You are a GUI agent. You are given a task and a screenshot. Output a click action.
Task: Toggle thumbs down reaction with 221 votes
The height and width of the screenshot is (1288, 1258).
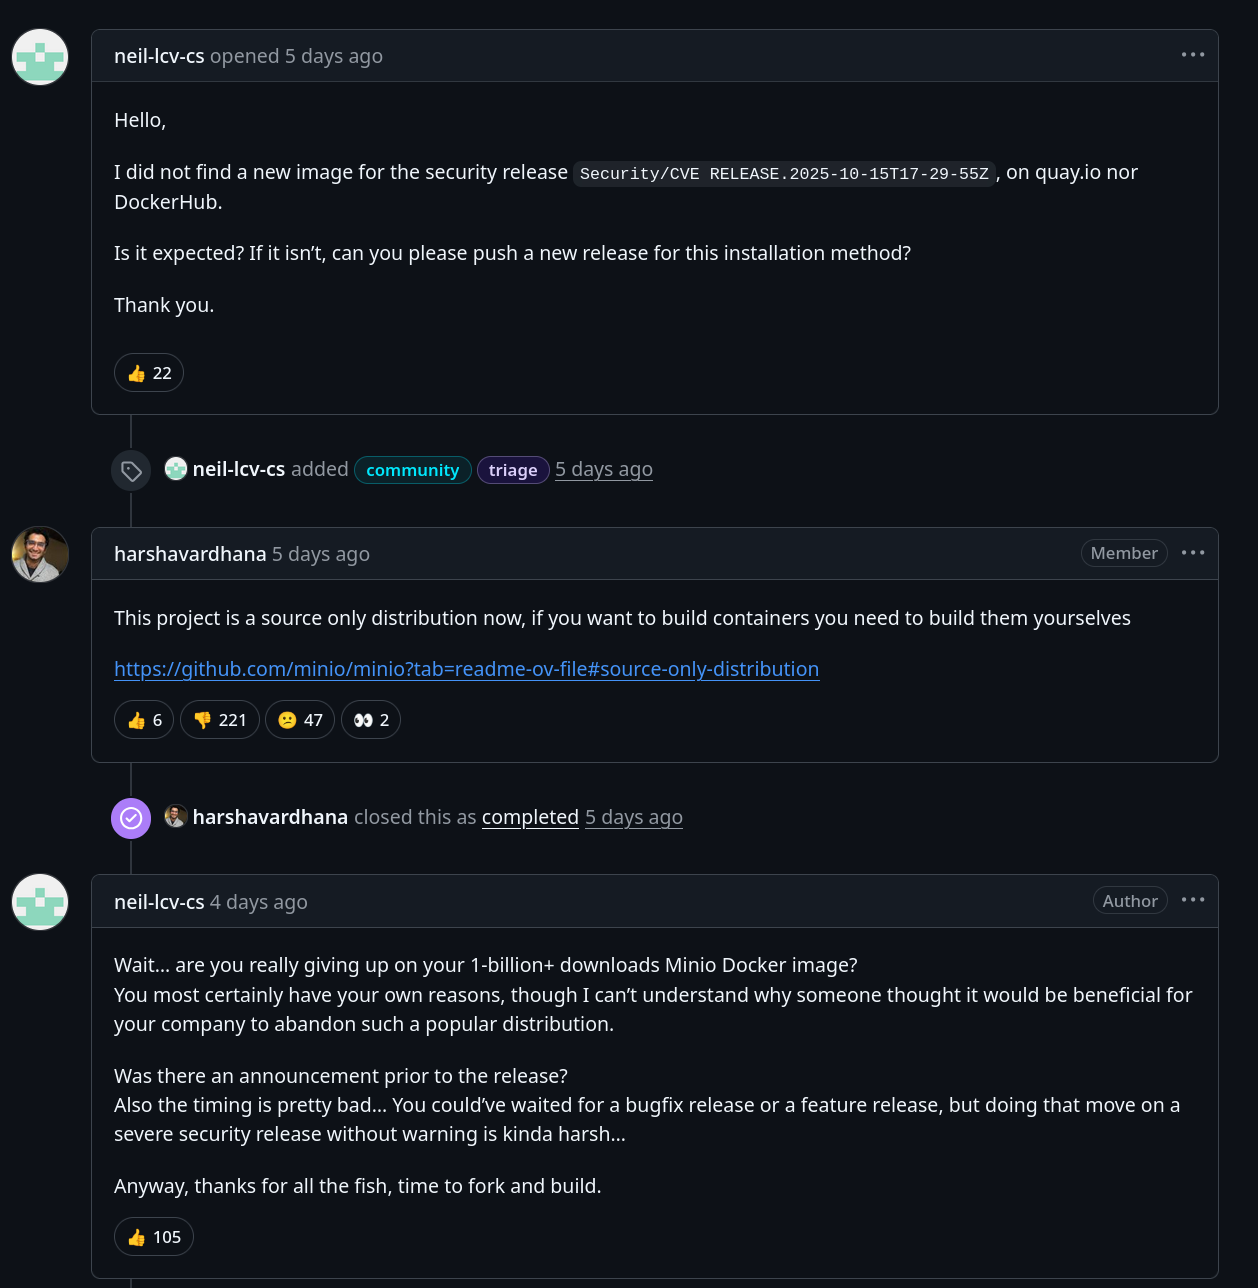220,720
